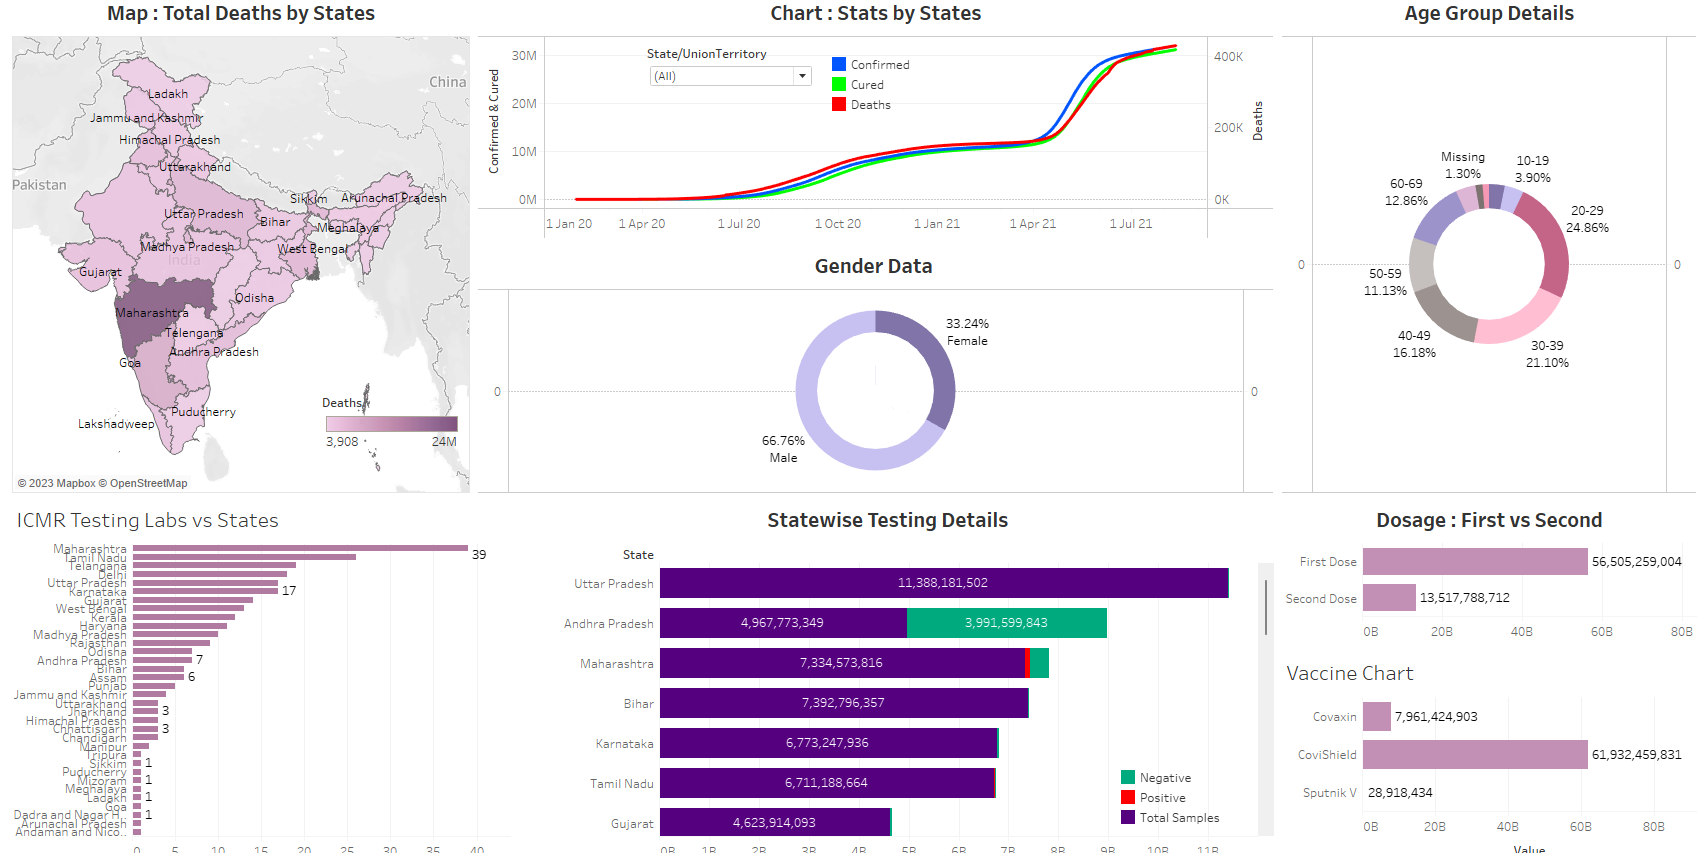This screenshot has height=853, width=1704.
Task: Click the Positive legend color swatch
Action: [x=1128, y=798]
